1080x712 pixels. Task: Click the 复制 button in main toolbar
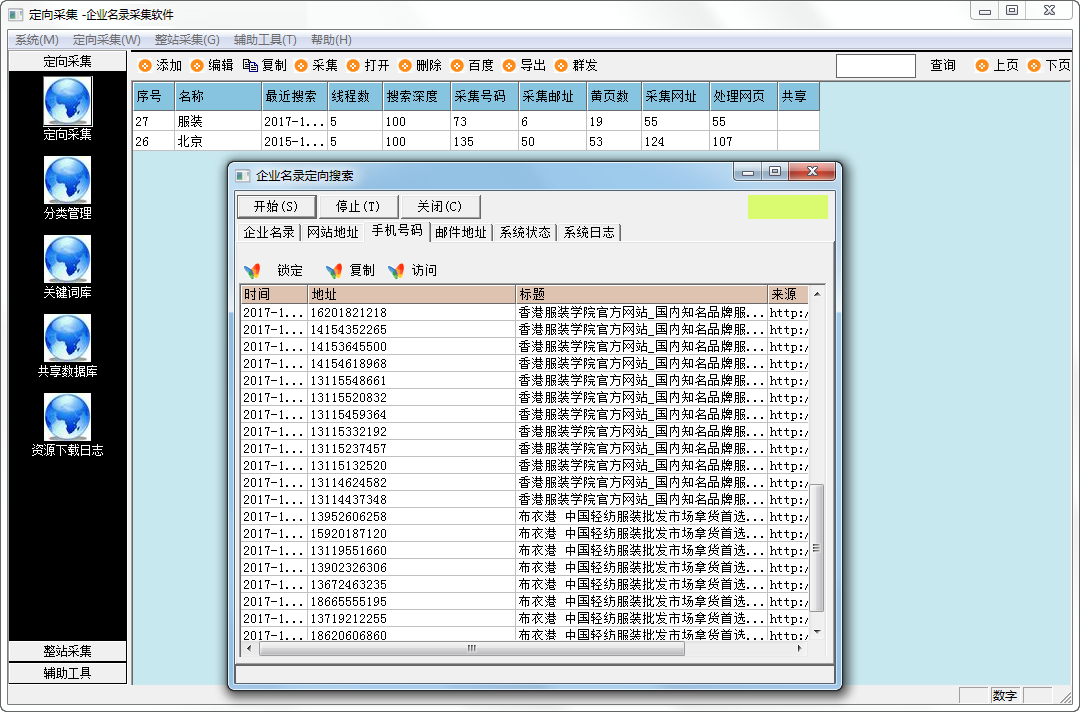click(264, 65)
